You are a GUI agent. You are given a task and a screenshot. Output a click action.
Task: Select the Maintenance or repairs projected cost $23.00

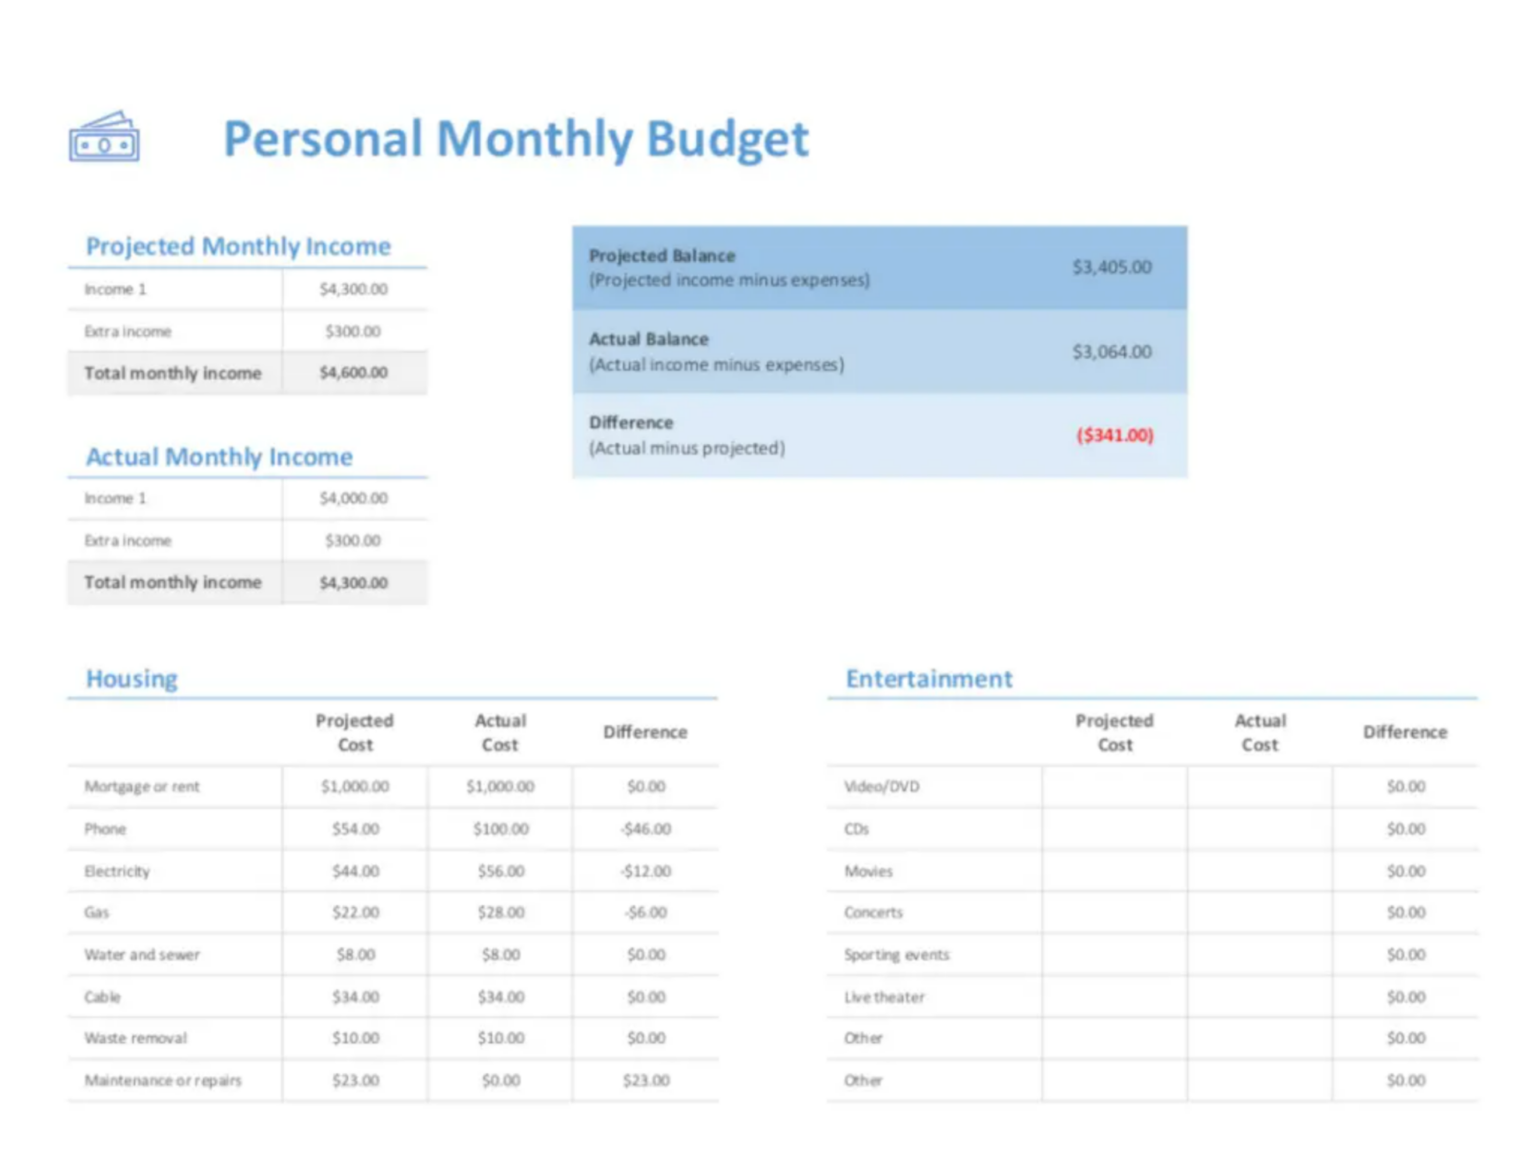click(x=354, y=1080)
